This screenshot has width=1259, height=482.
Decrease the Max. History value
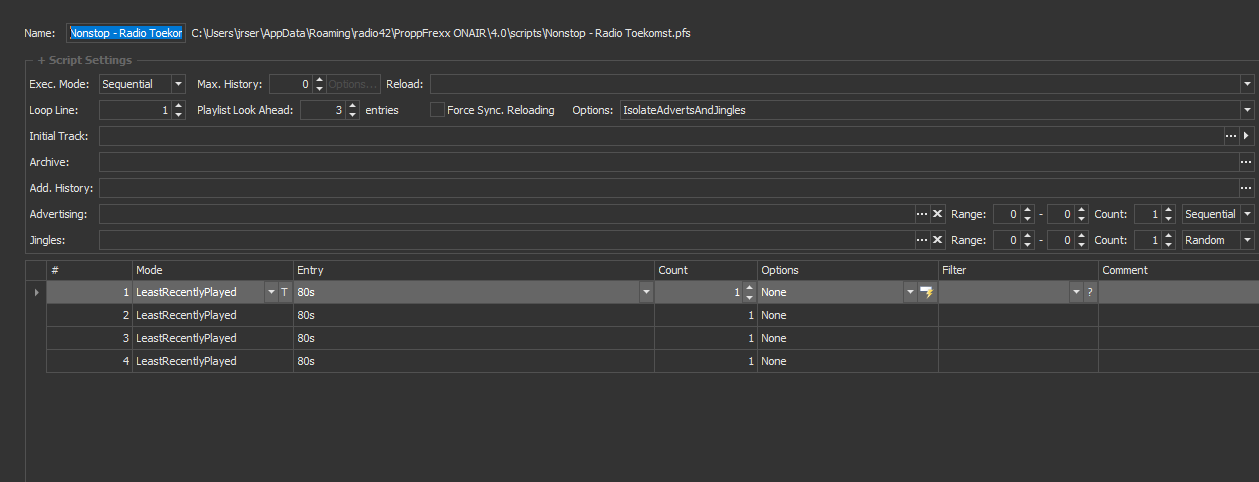pyautogui.click(x=320, y=89)
